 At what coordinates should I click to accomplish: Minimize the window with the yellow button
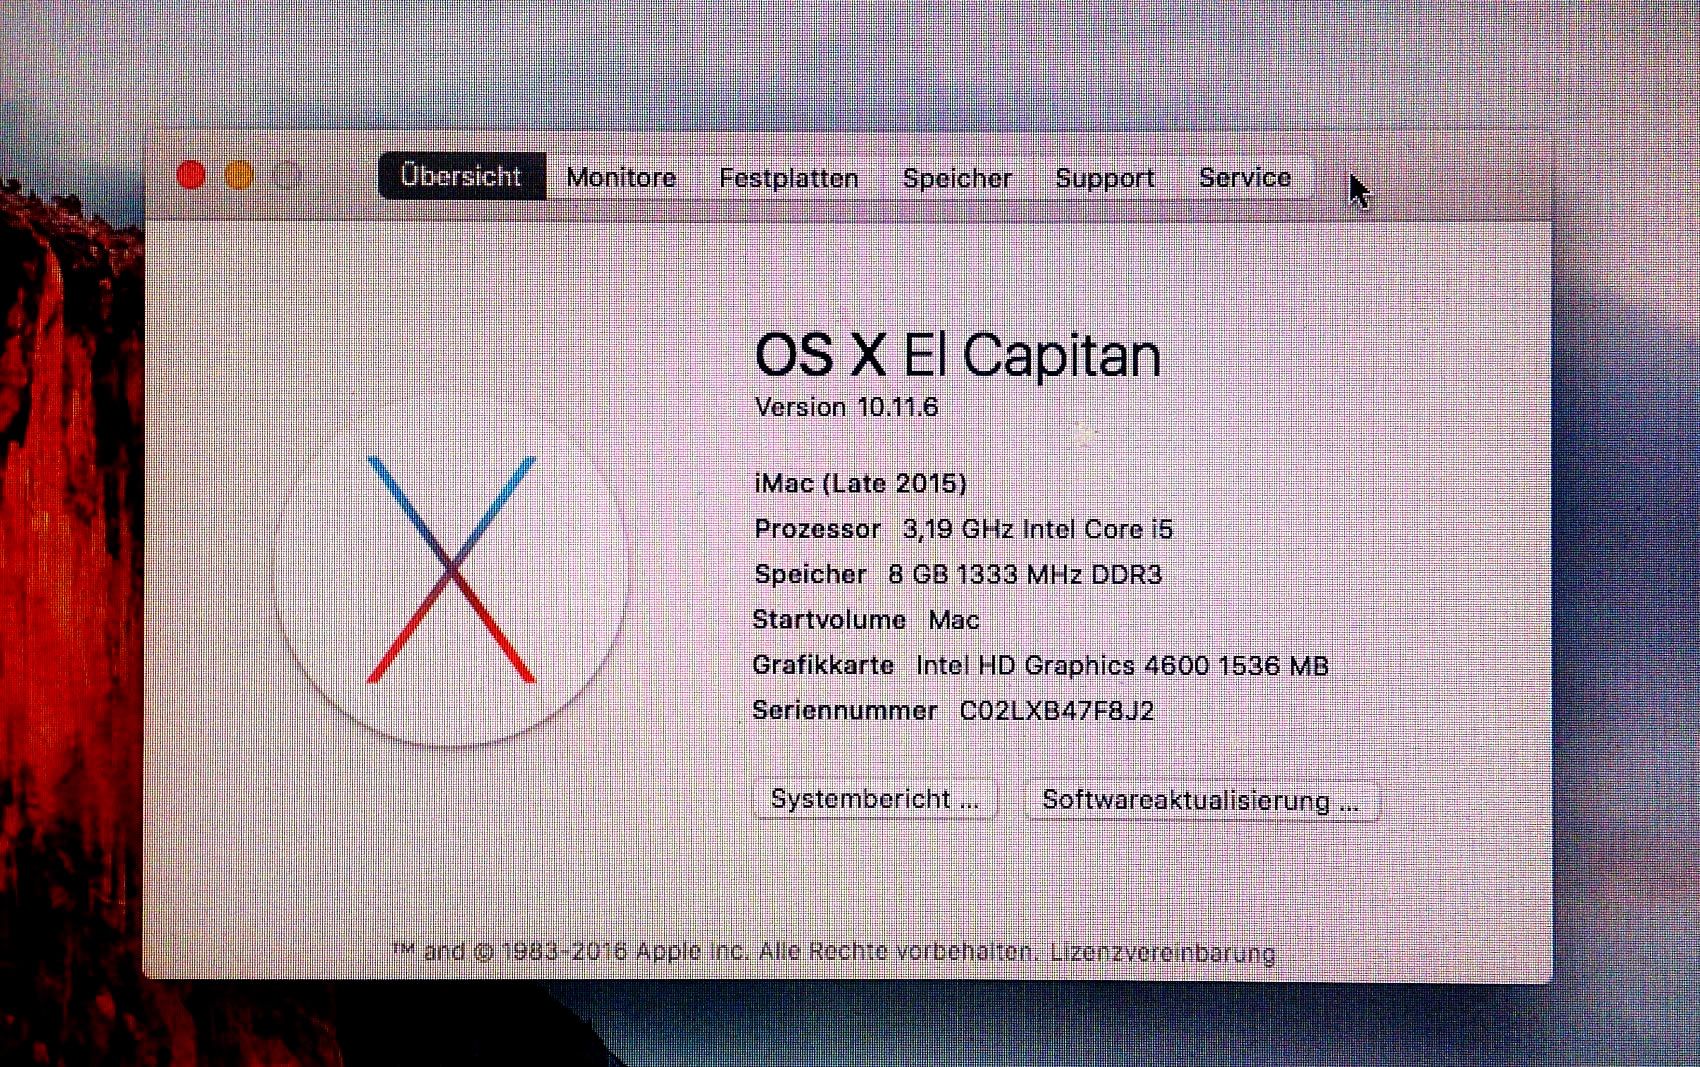(x=239, y=176)
